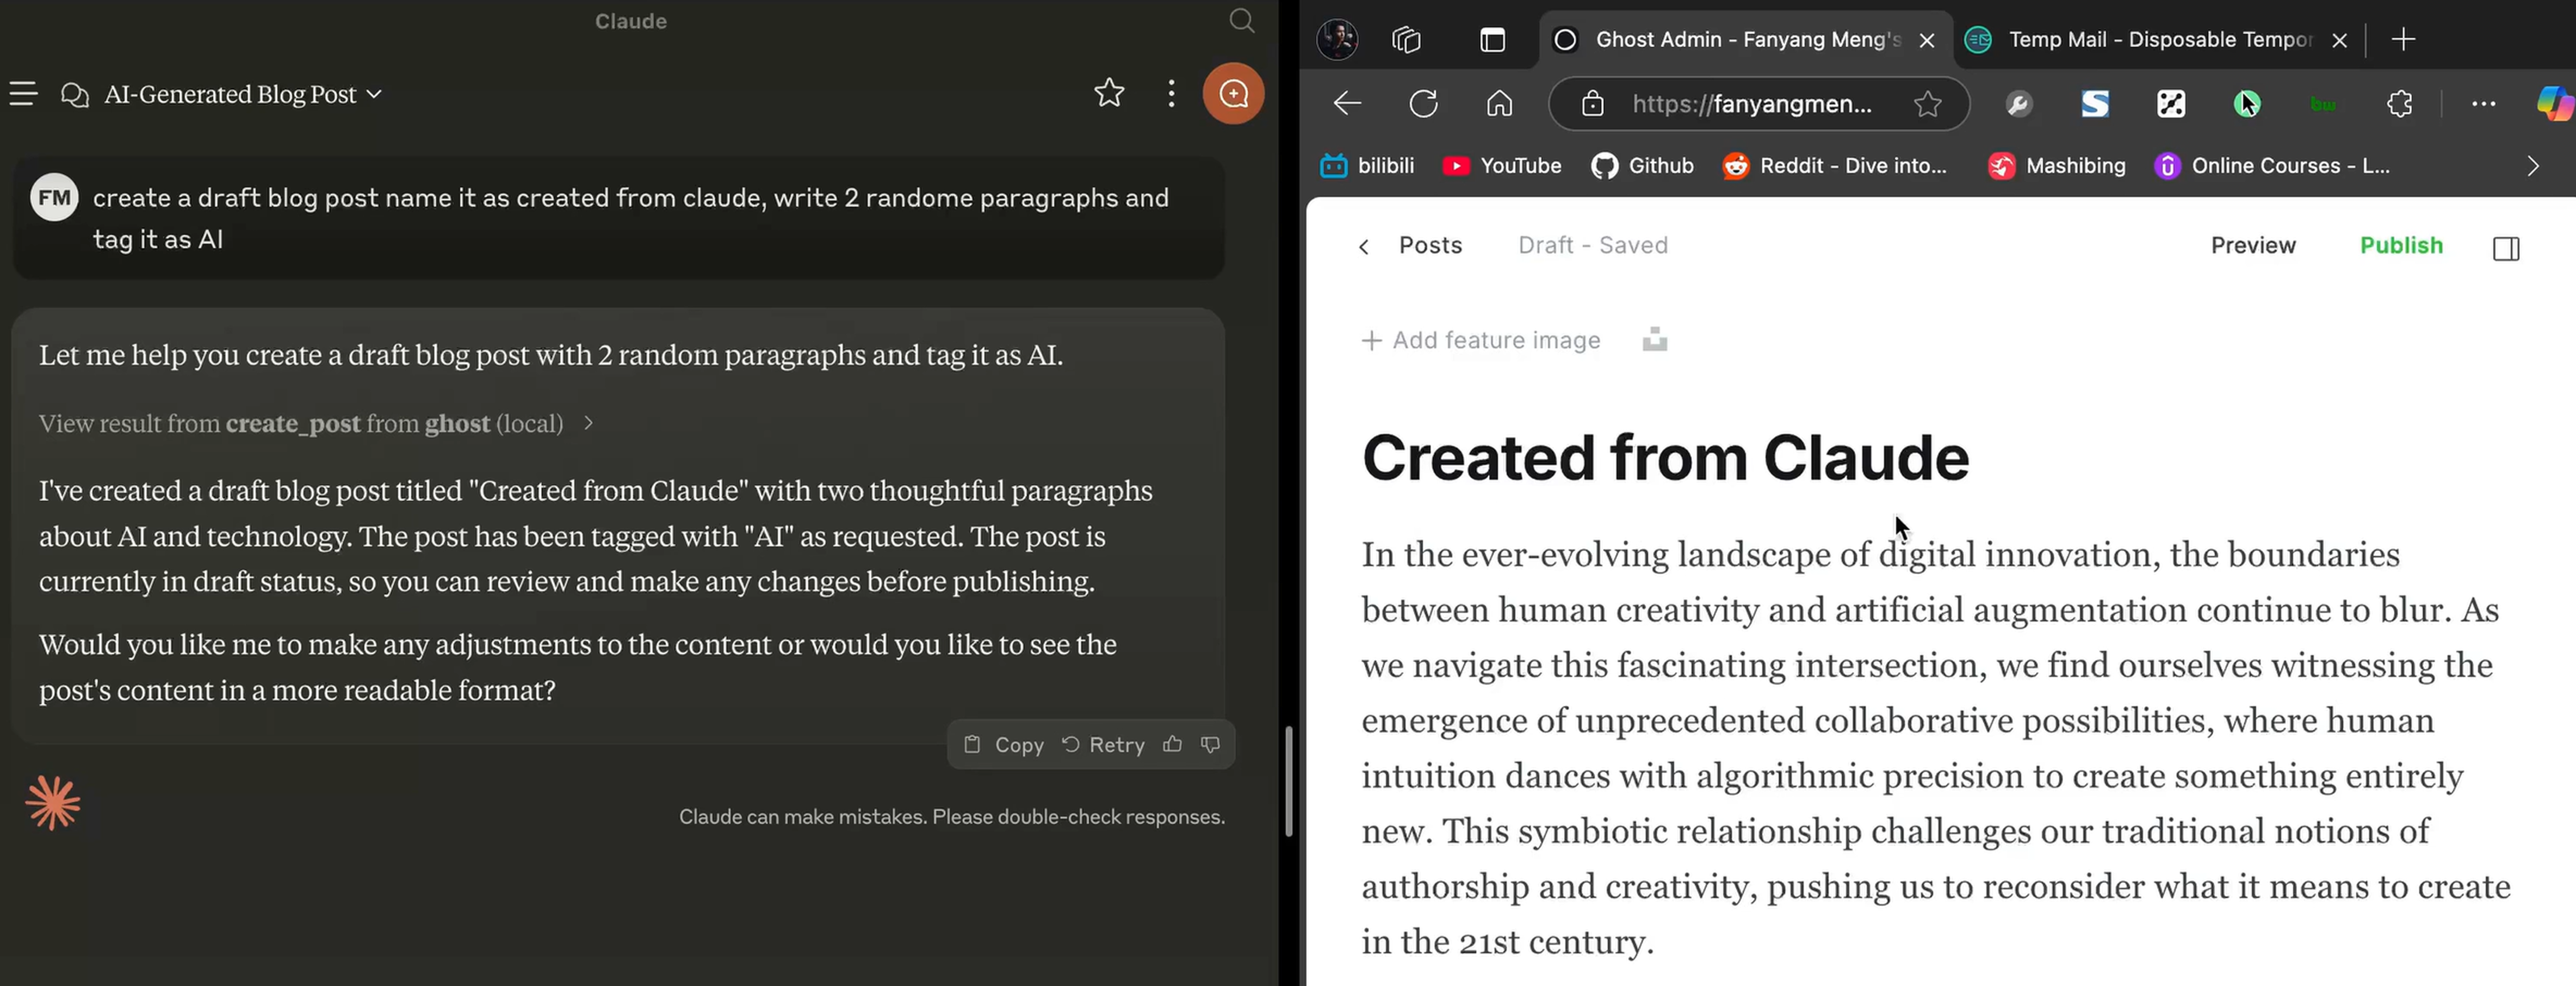The image size is (2576, 986).
Task: Open the YouTube bookmark
Action: [1502, 166]
